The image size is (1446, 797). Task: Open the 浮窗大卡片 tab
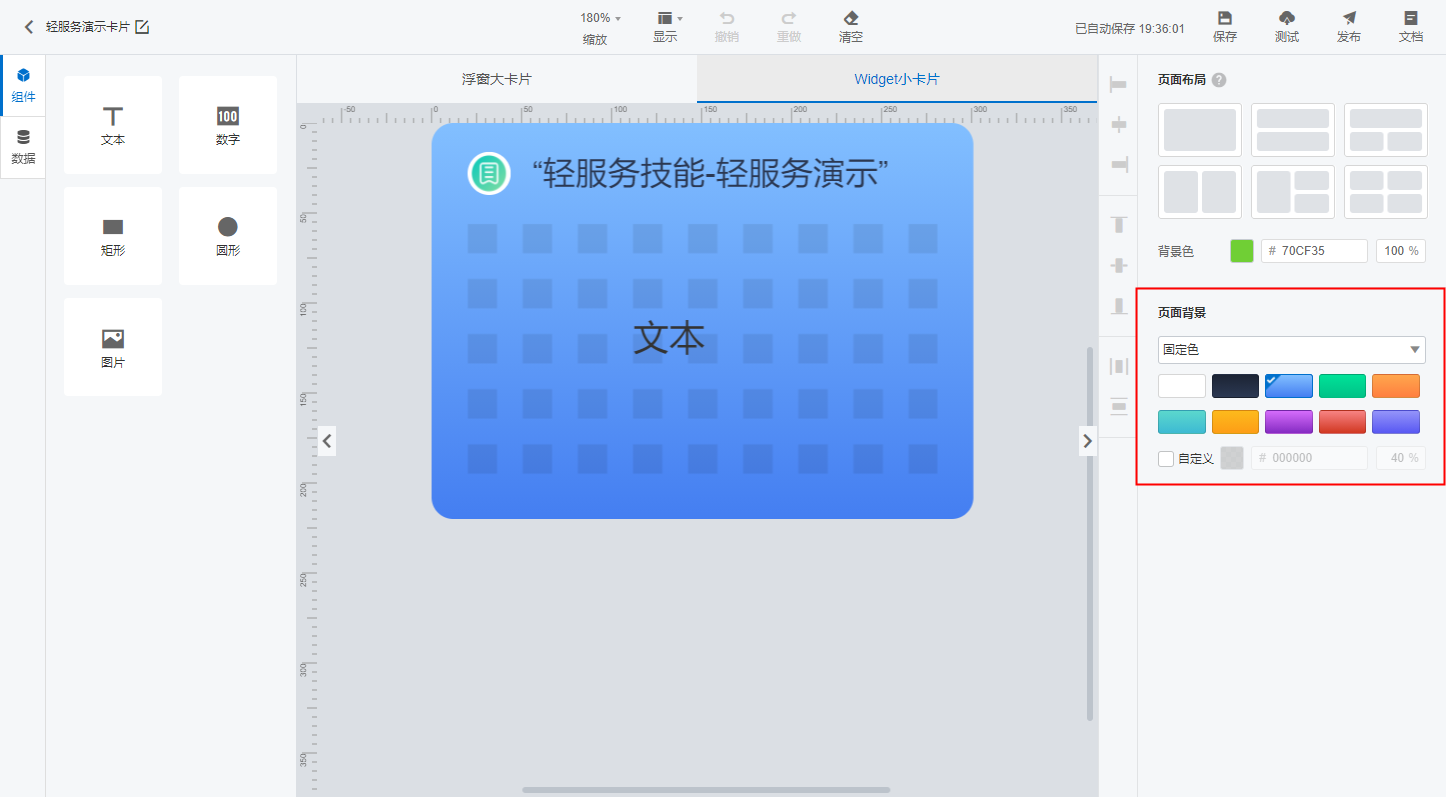pyautogui.click(x=497, y=79)
